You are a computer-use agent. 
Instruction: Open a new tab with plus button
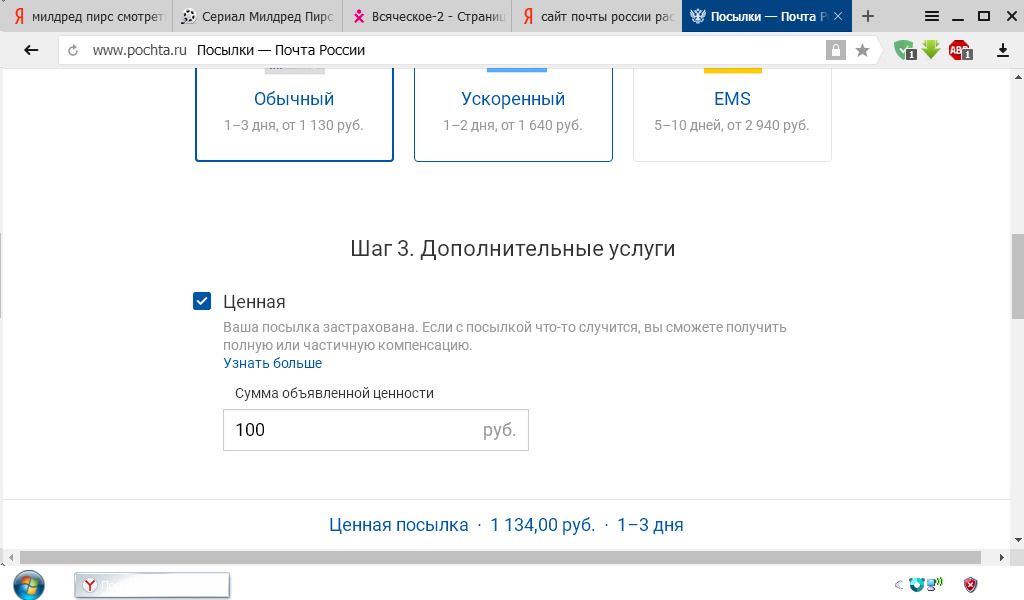[868, 16]
